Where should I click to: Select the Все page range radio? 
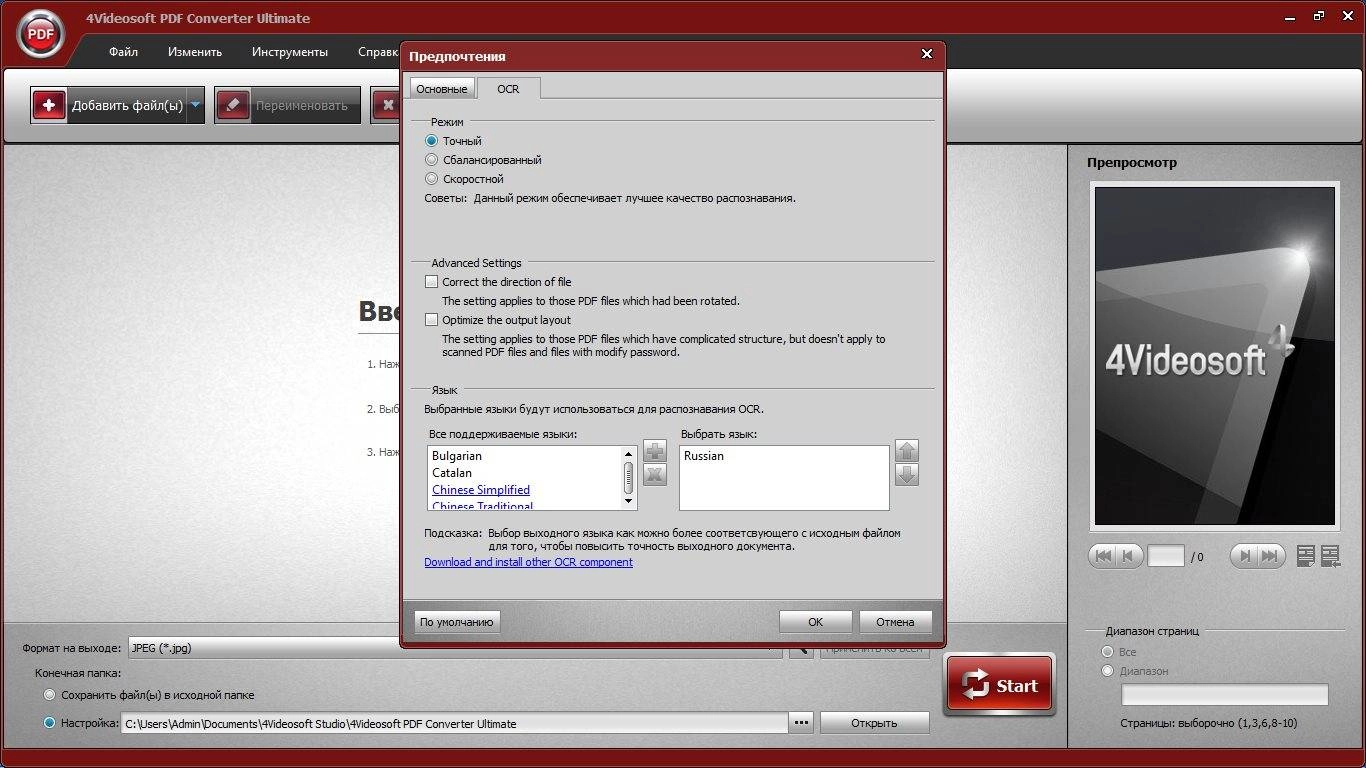point(1107,652)
